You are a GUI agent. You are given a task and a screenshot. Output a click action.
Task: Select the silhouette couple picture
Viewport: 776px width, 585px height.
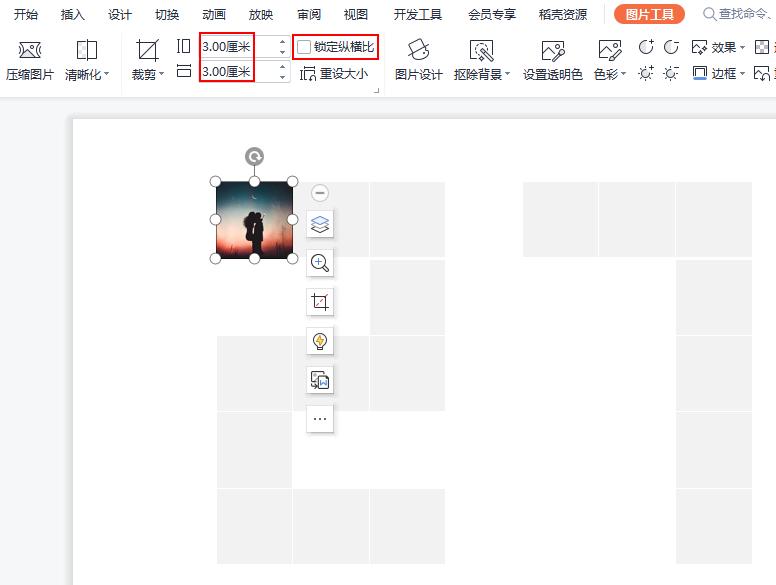[254, 220]
